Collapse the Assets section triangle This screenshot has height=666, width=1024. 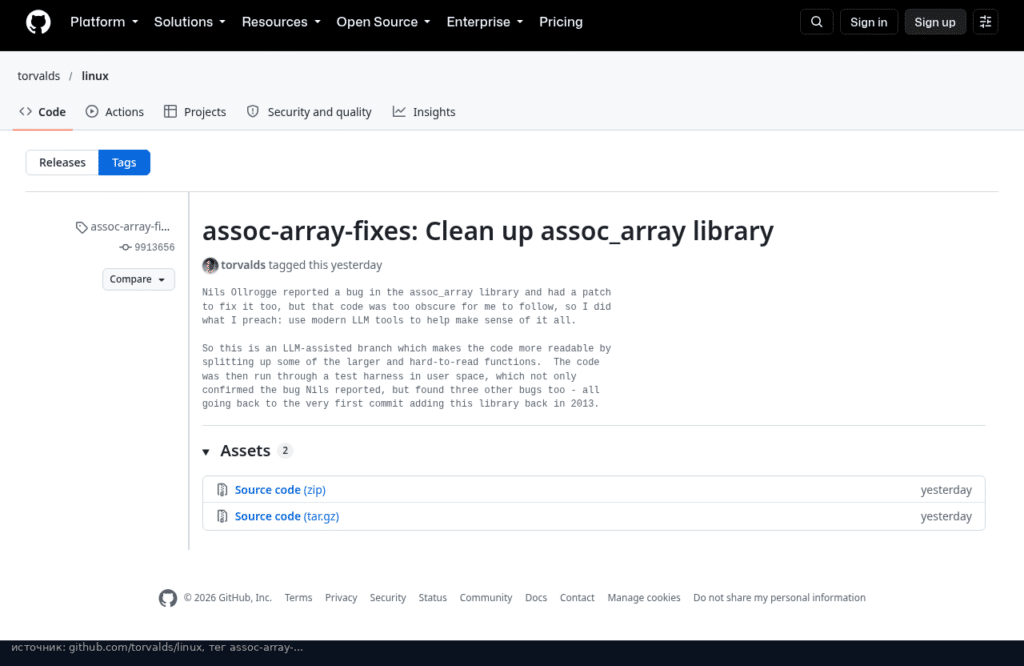206,452
